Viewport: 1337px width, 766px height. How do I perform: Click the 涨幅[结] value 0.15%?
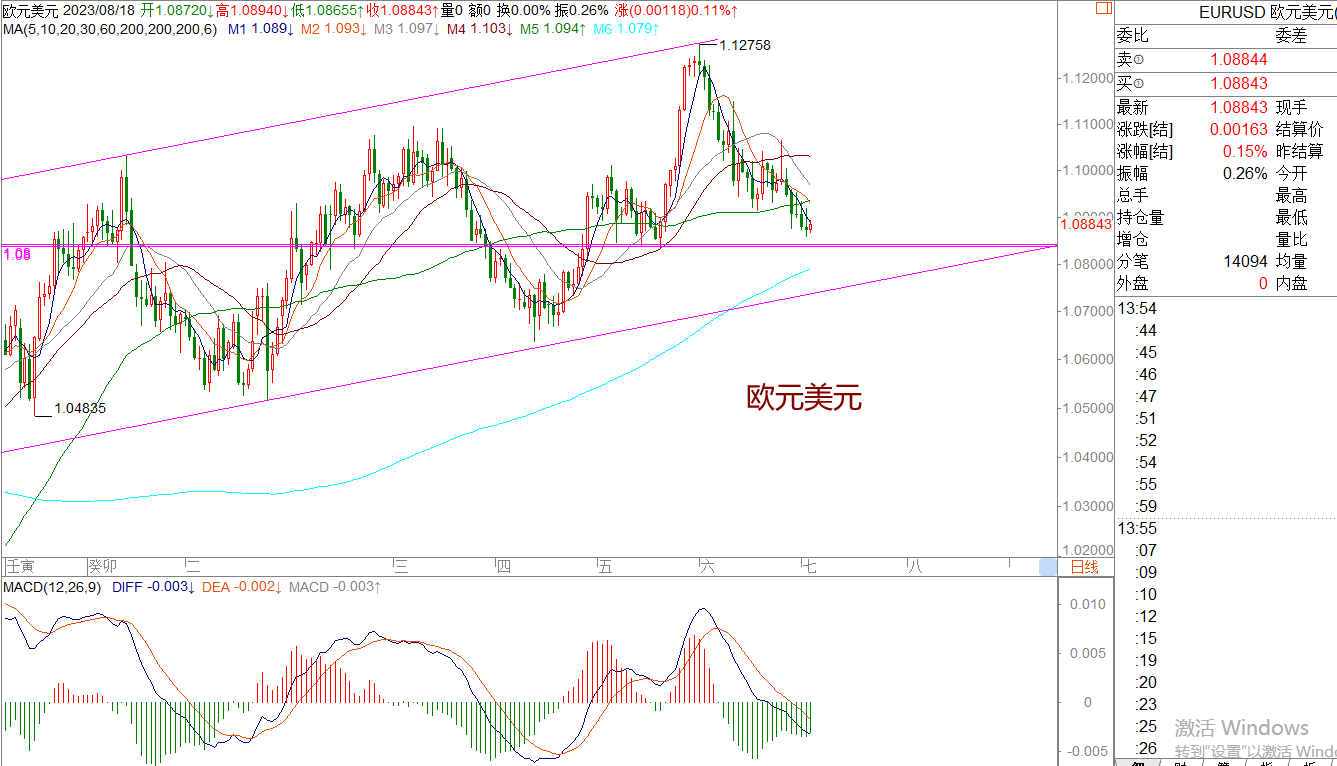pos(1245,151)
